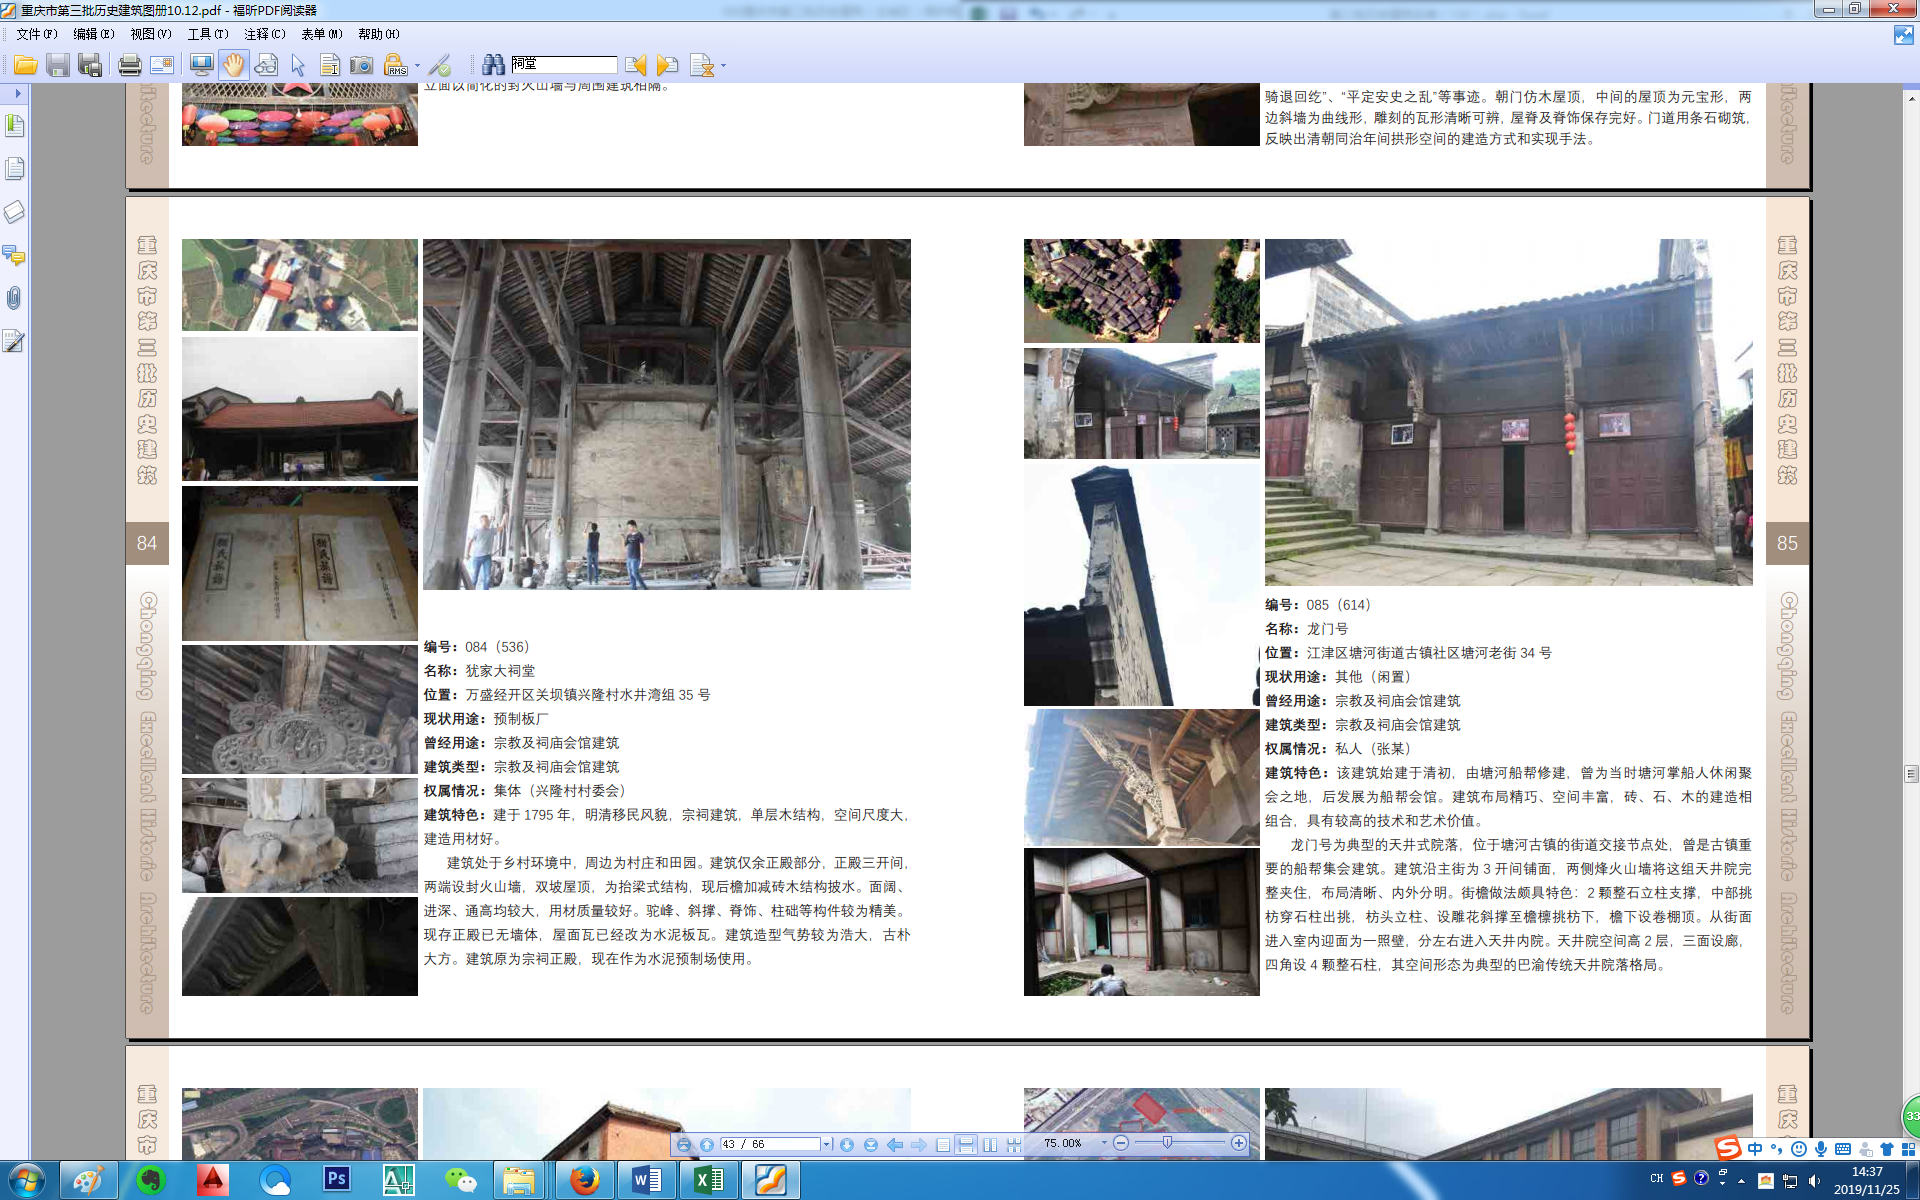
Task: Open the Comments panel in sidebar
Action: (14, 255)
